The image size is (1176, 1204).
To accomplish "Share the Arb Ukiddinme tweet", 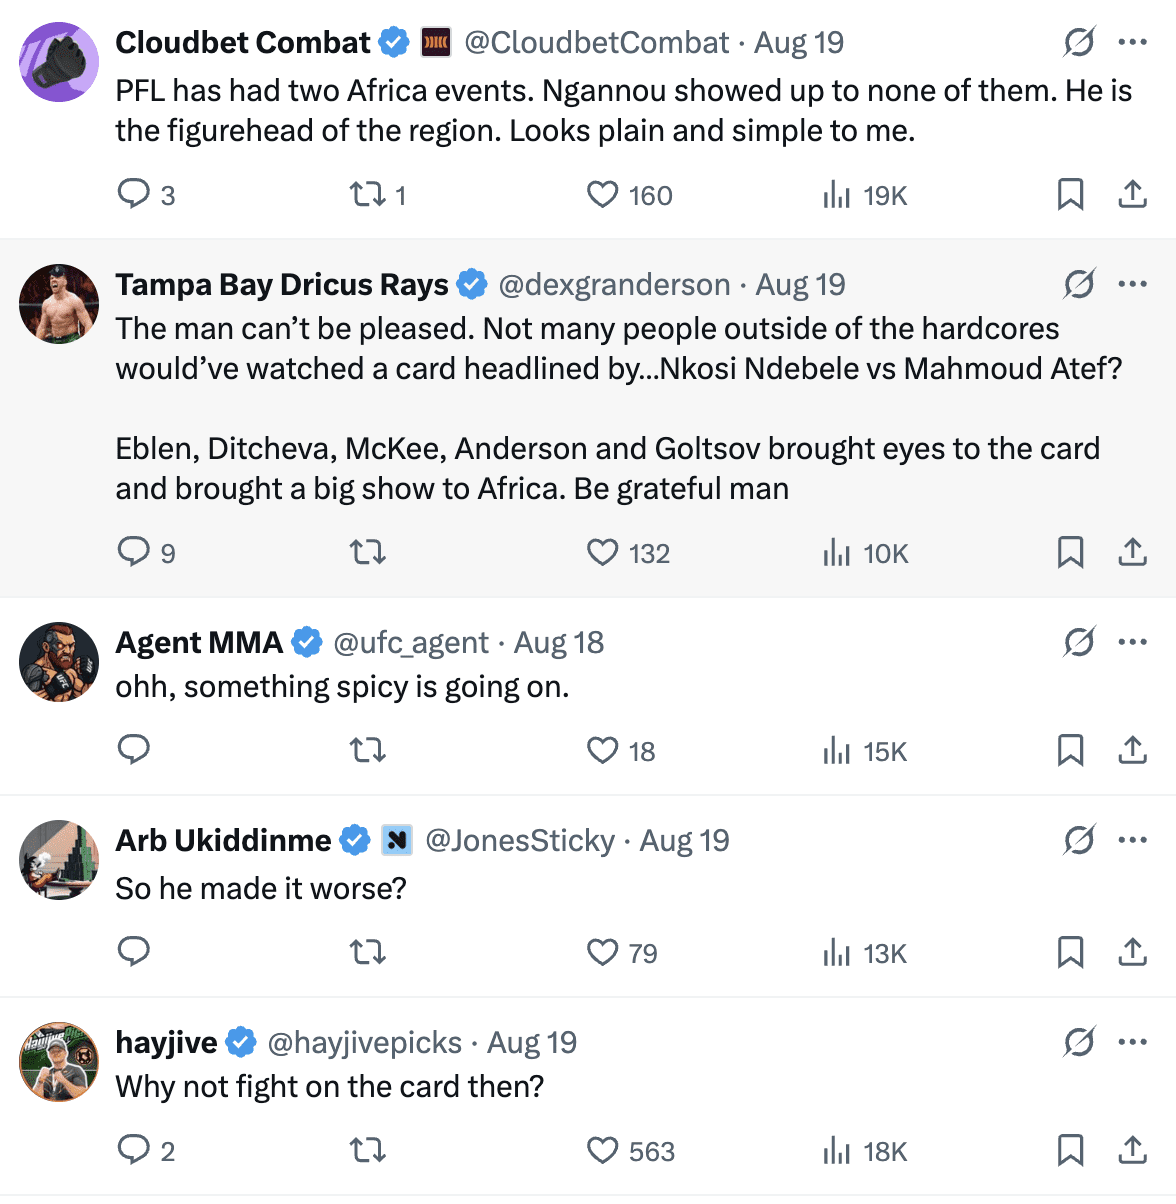I will 1132,952.
